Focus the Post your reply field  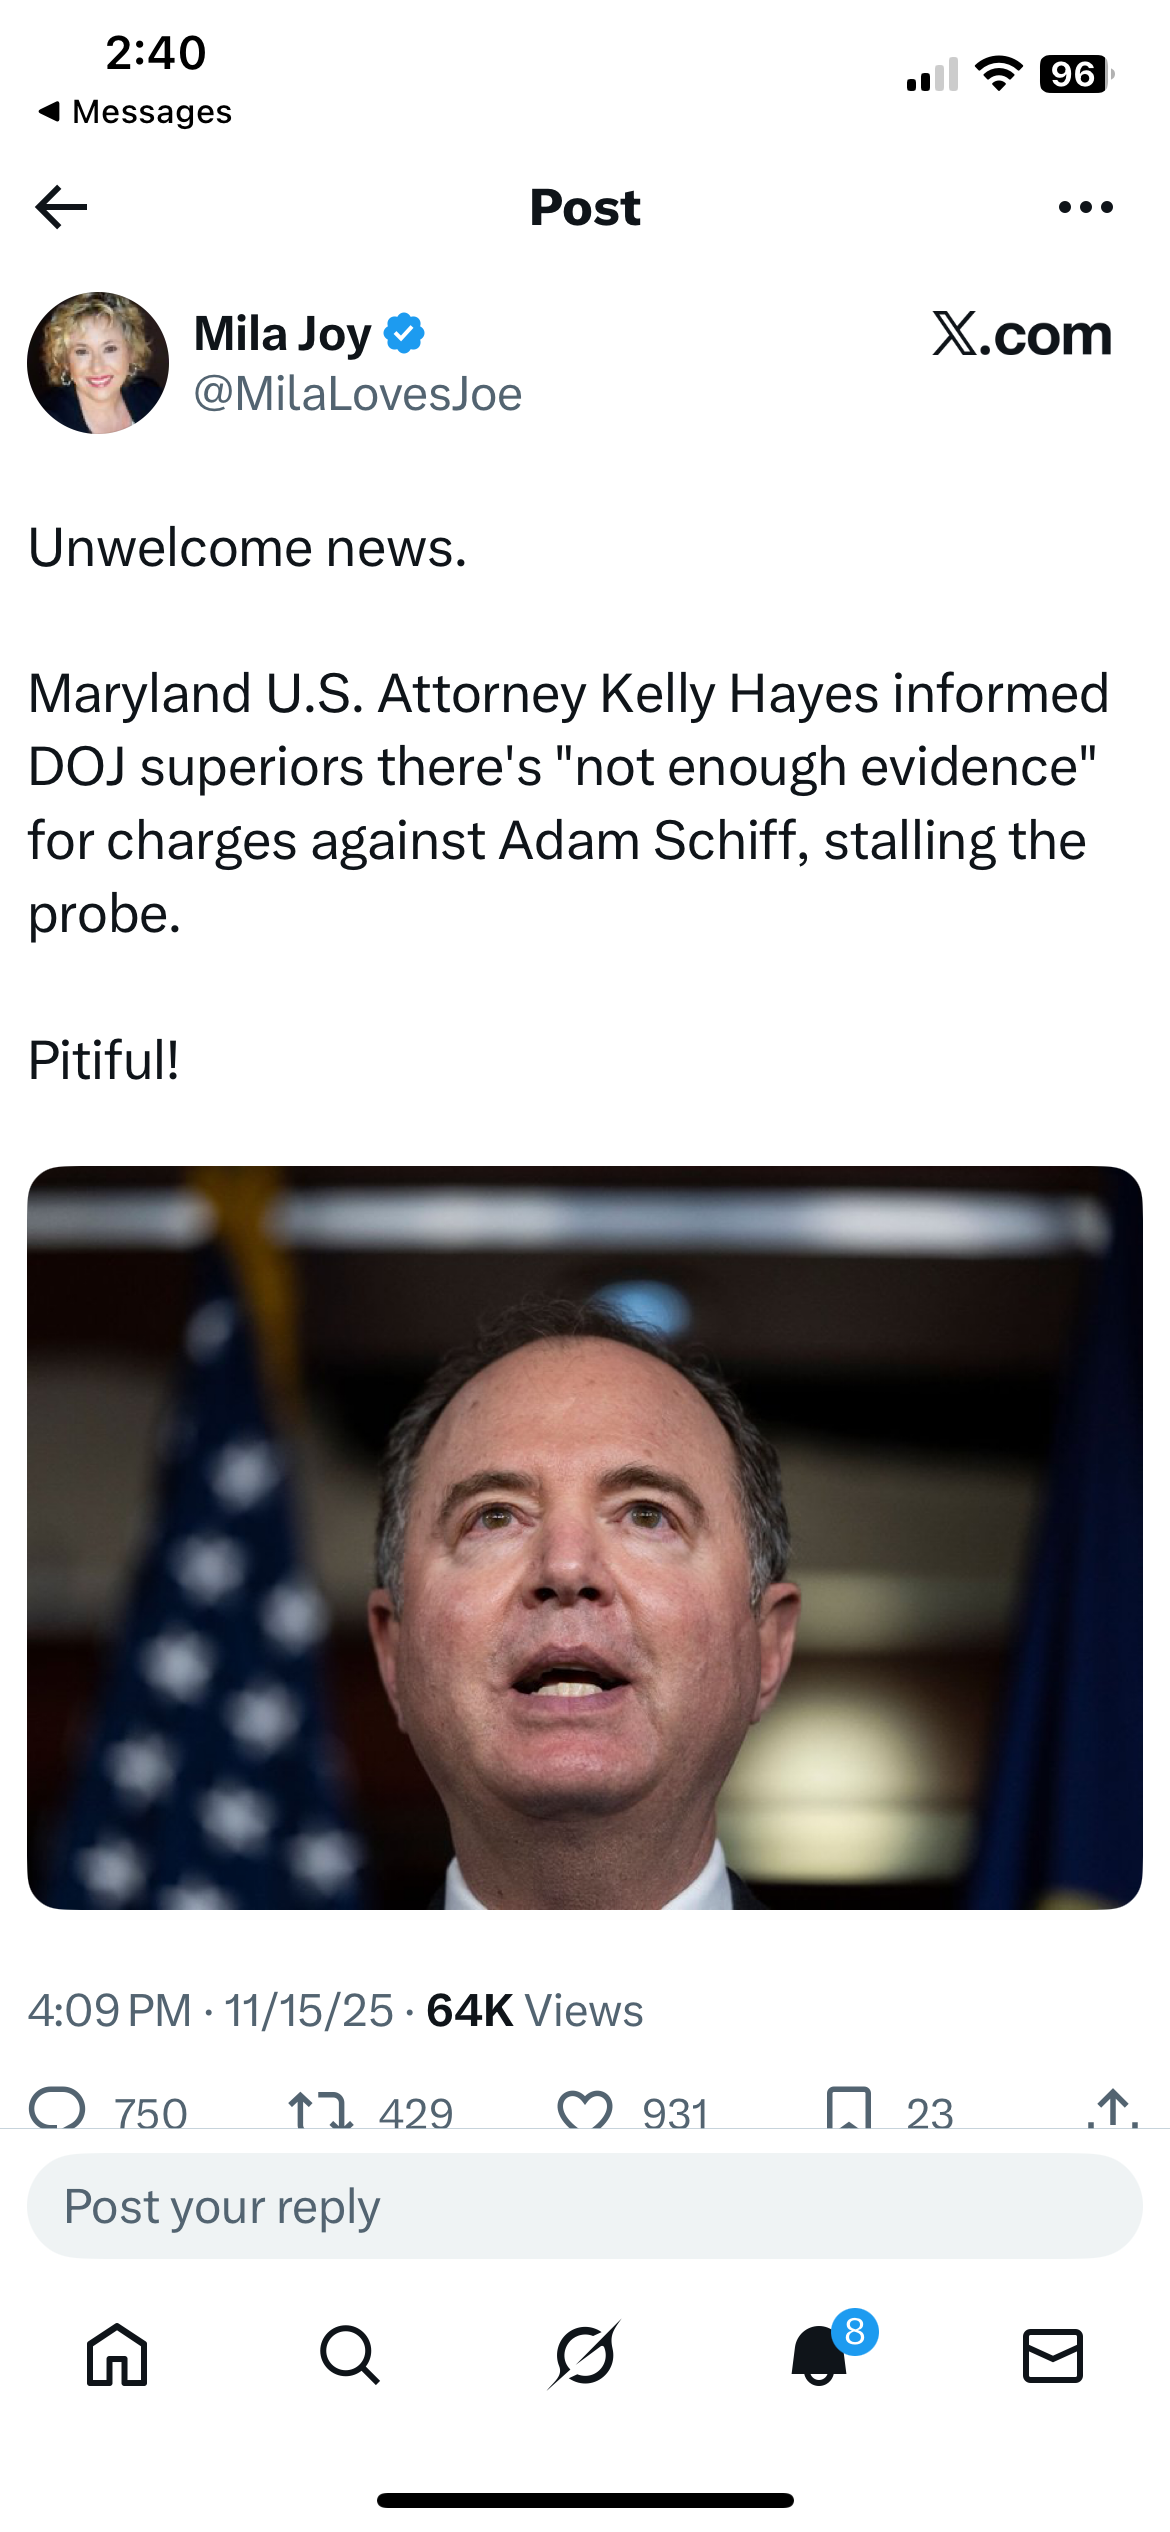(x=585, y=2206)
